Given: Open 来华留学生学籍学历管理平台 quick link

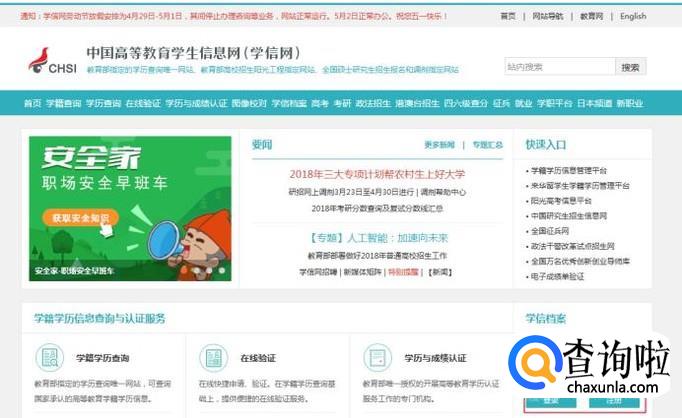Looking at the screenshot, I should point(580,186).
